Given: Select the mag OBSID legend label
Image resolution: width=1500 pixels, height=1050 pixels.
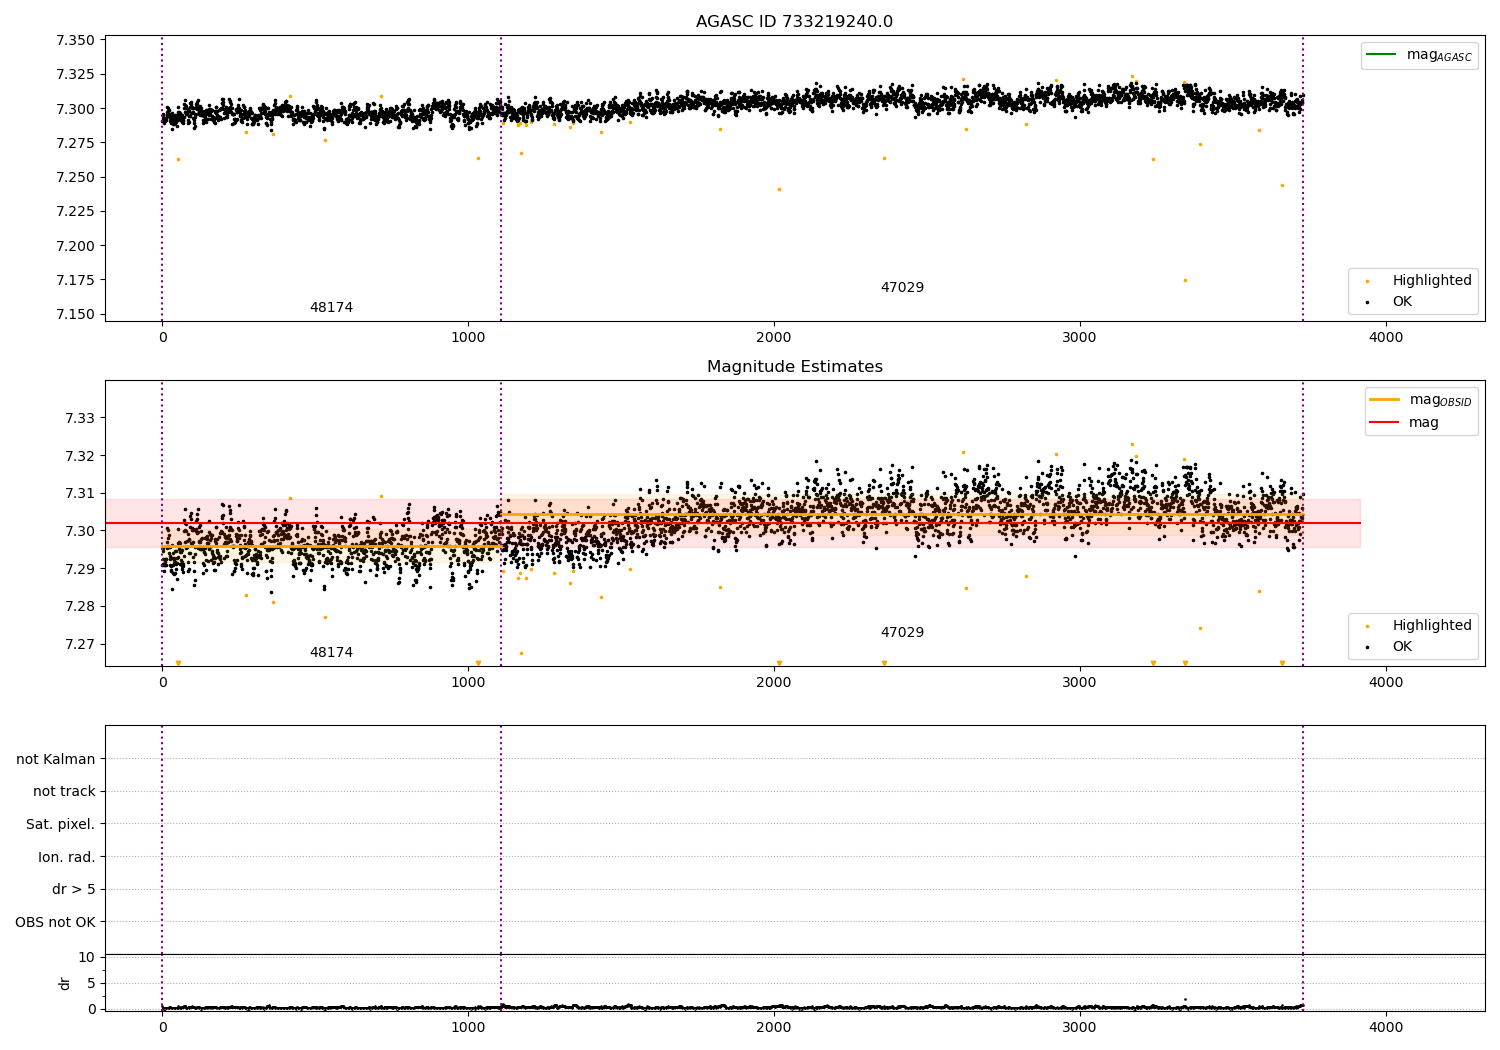Looking at the screenshot, I should pos(1440,400).
